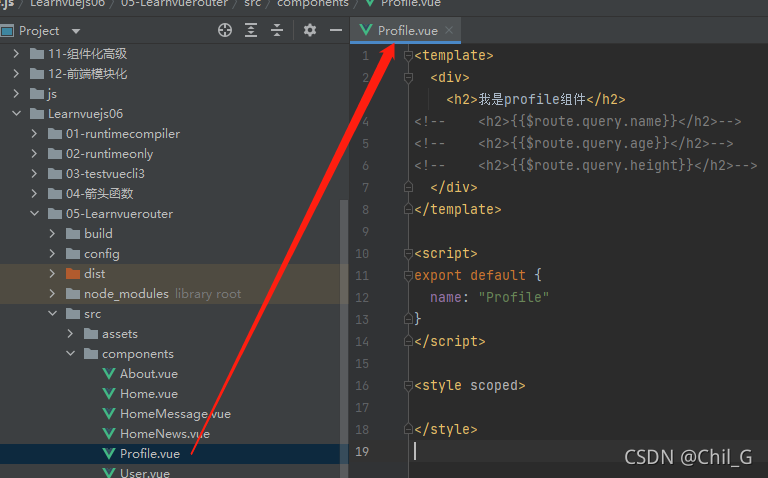Click the Vue icon beside About.vue
Screen dimensions: 768x478
pos(109,374)
